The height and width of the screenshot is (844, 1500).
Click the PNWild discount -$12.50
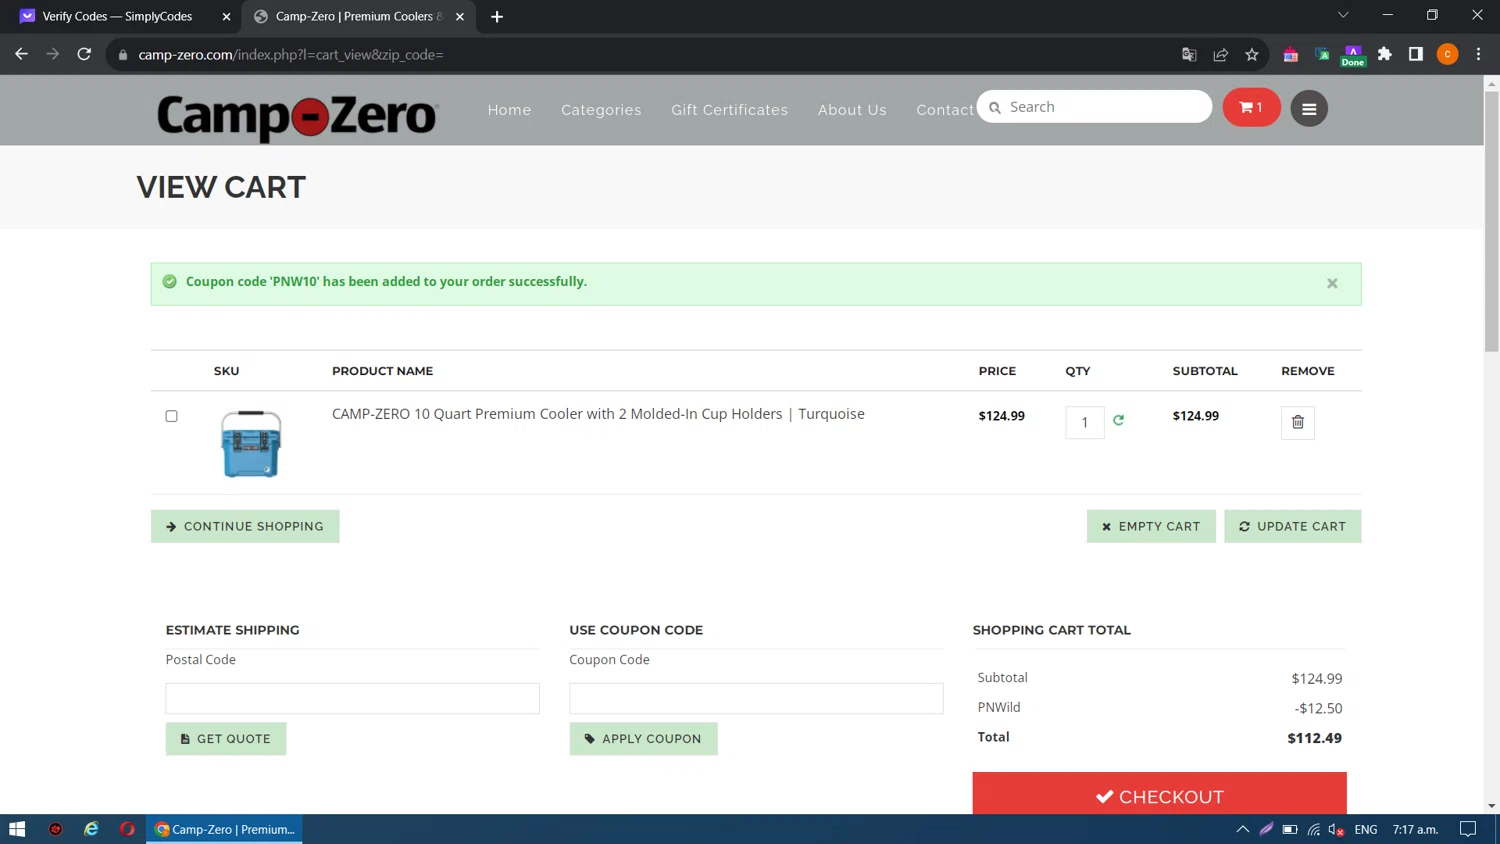(x=1318, y=708)
